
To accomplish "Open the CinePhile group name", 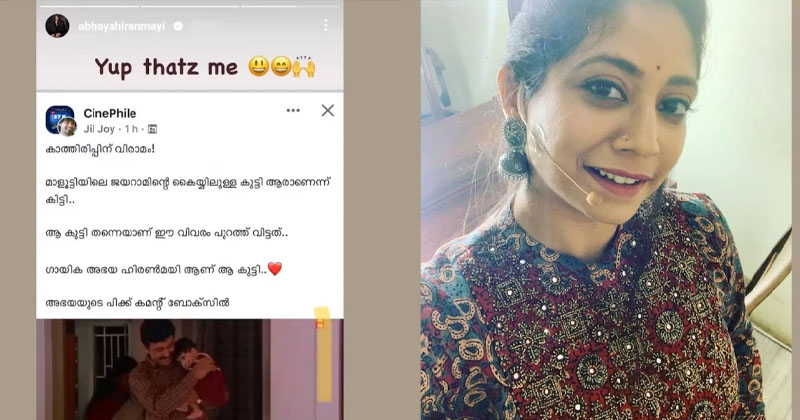I will click(x=110, y=113).
